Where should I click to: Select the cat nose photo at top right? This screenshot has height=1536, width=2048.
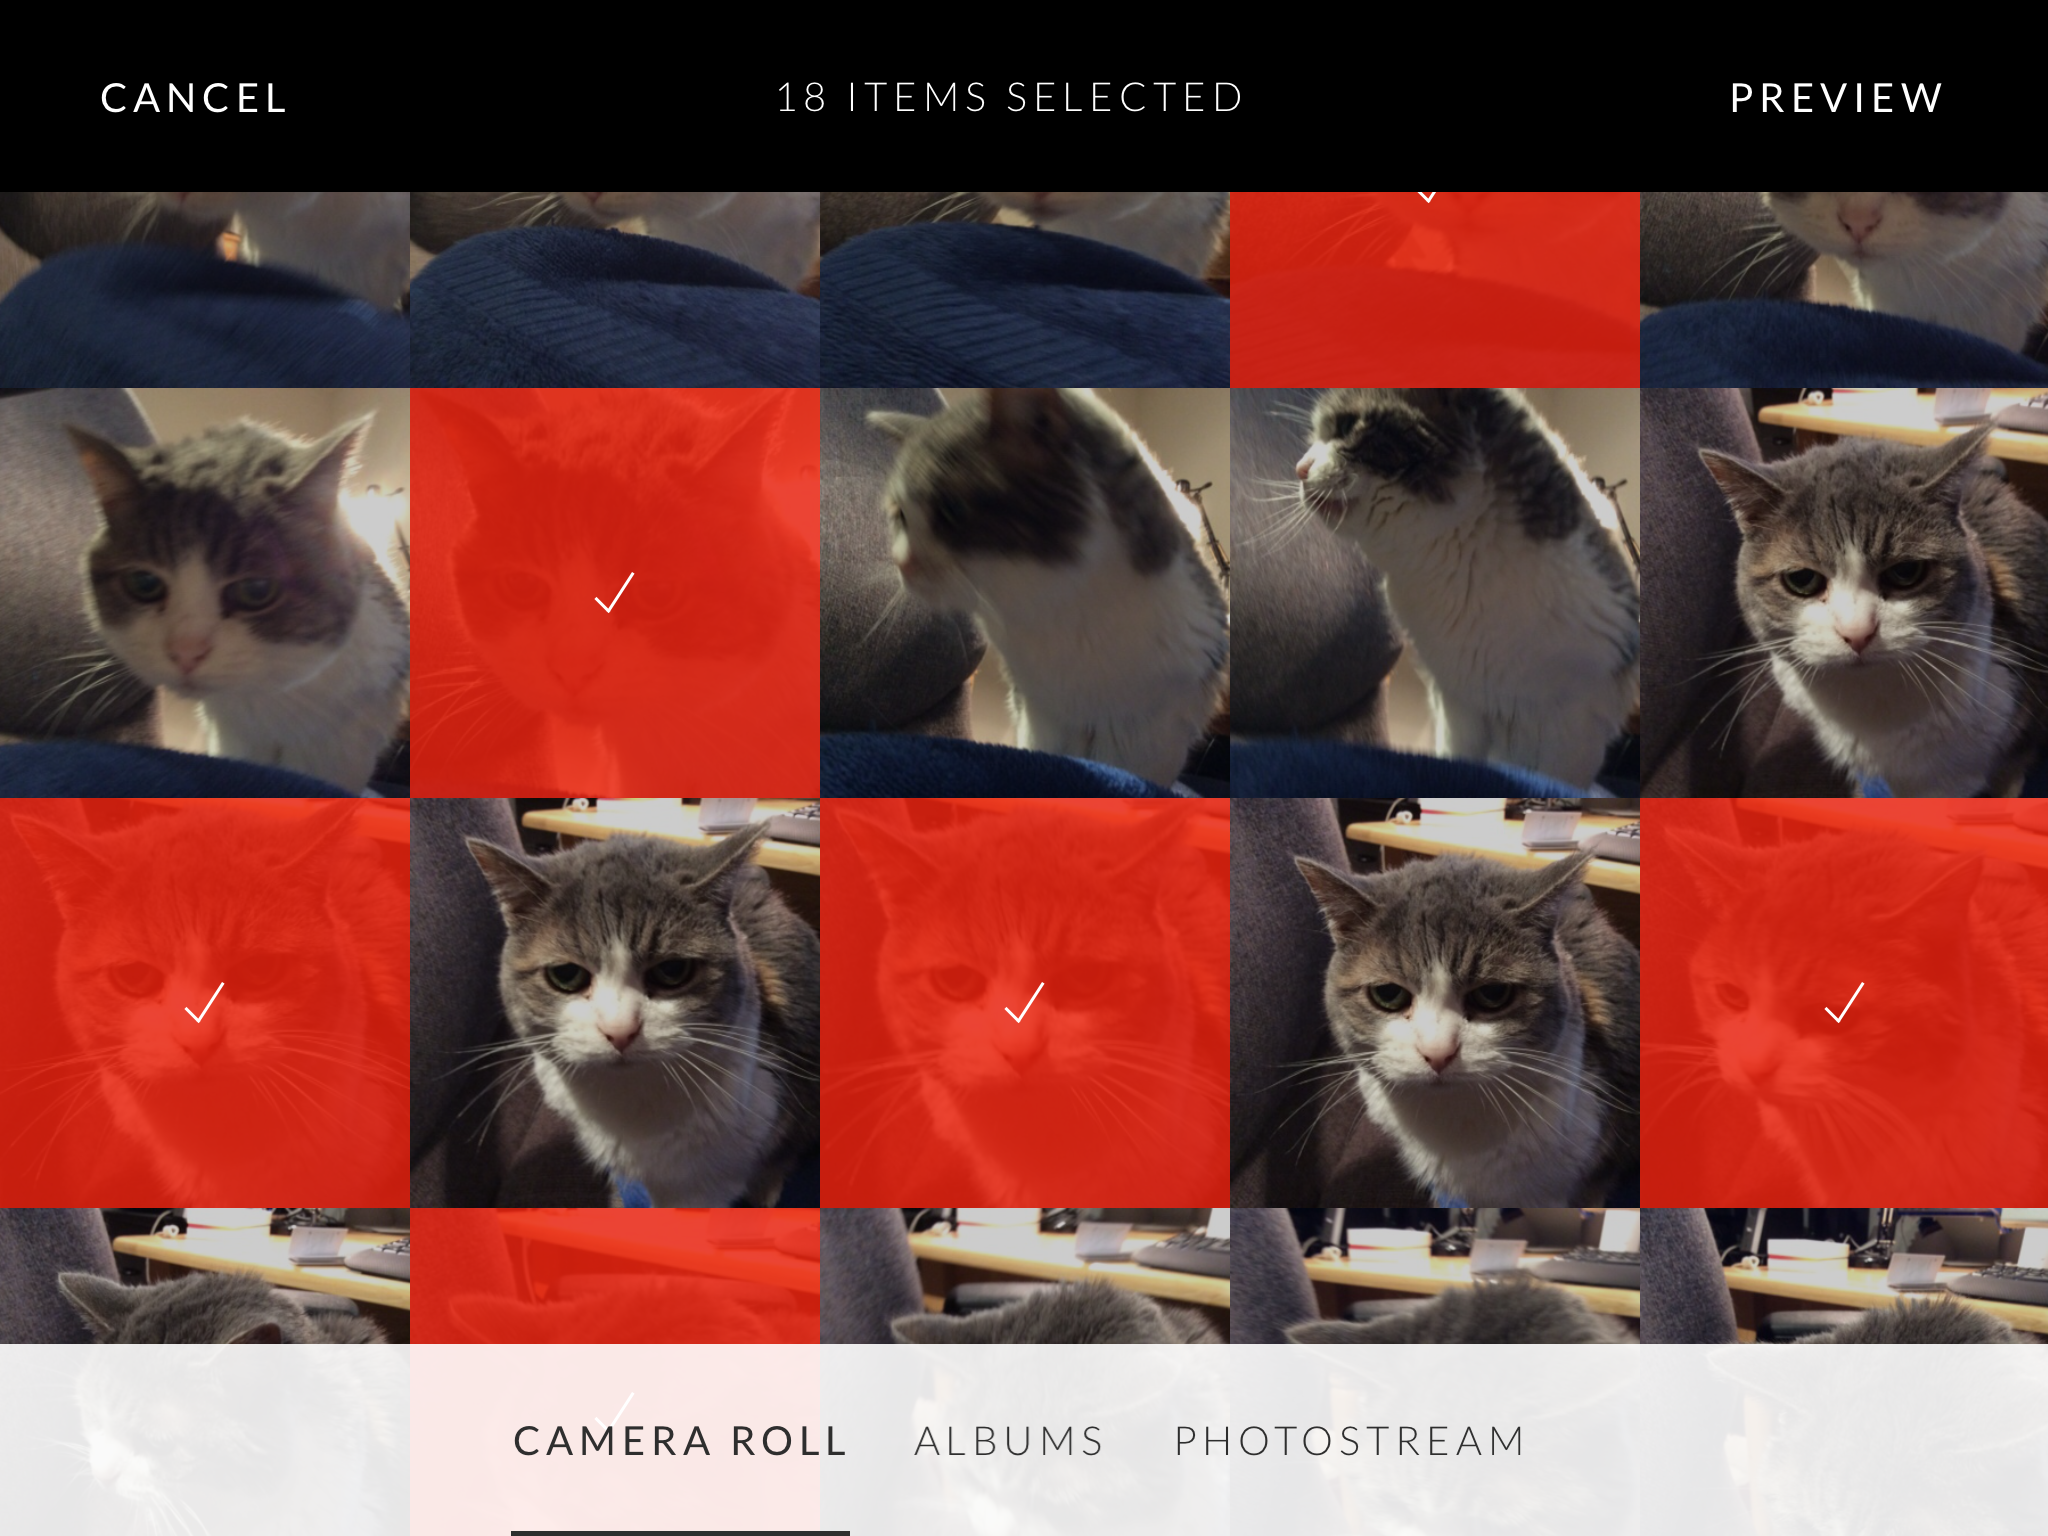click(x=1844, y=290)
